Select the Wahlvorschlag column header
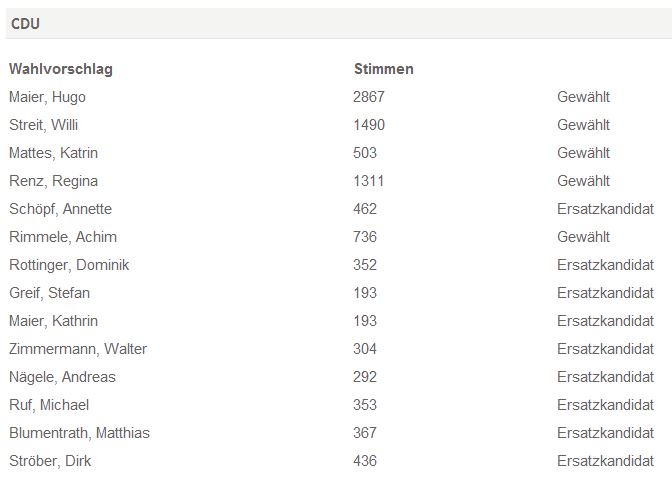Screen dimensions: 672x483 pyautogui.click(x=61, y=69)
